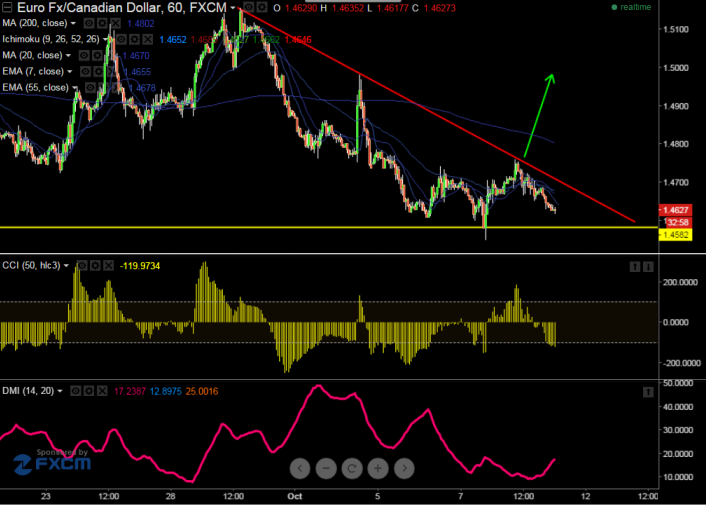Open MA (200, close) settings gear

[103, 23]
